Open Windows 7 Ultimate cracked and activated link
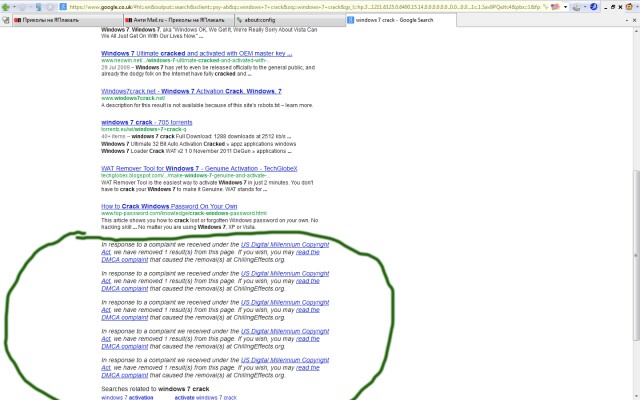 tap(196, 53)
